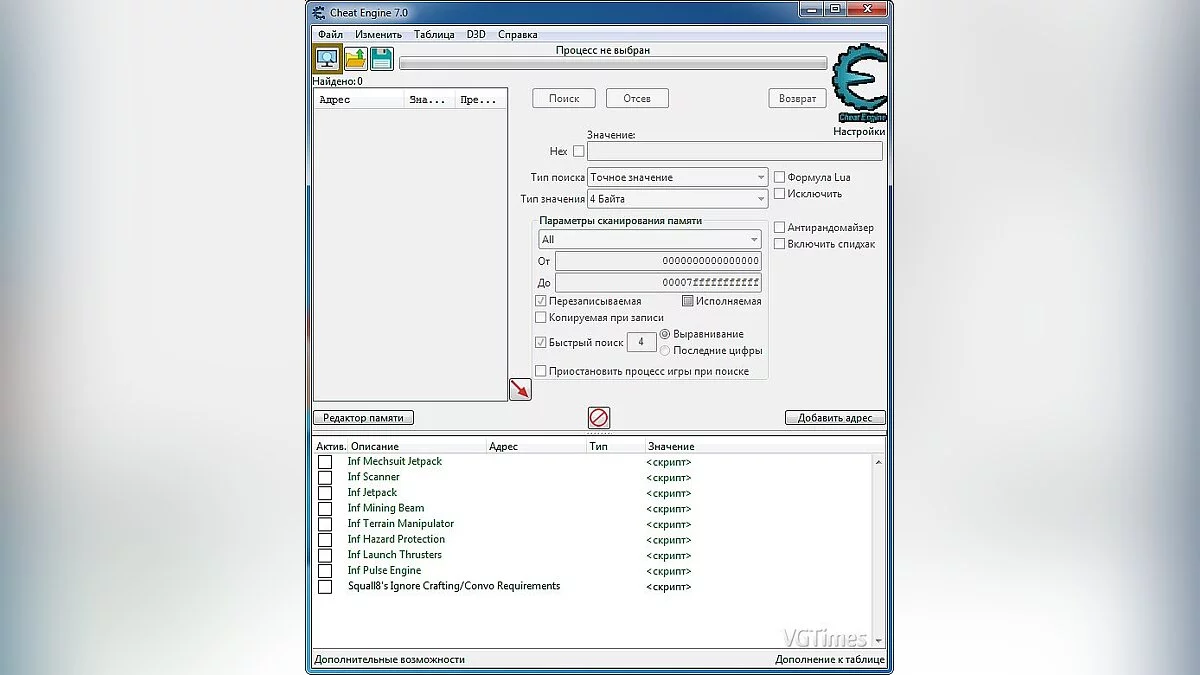Screen dimensions: 1200x675
Task: Tick the Hex checkbox
Action: point(578,151)
